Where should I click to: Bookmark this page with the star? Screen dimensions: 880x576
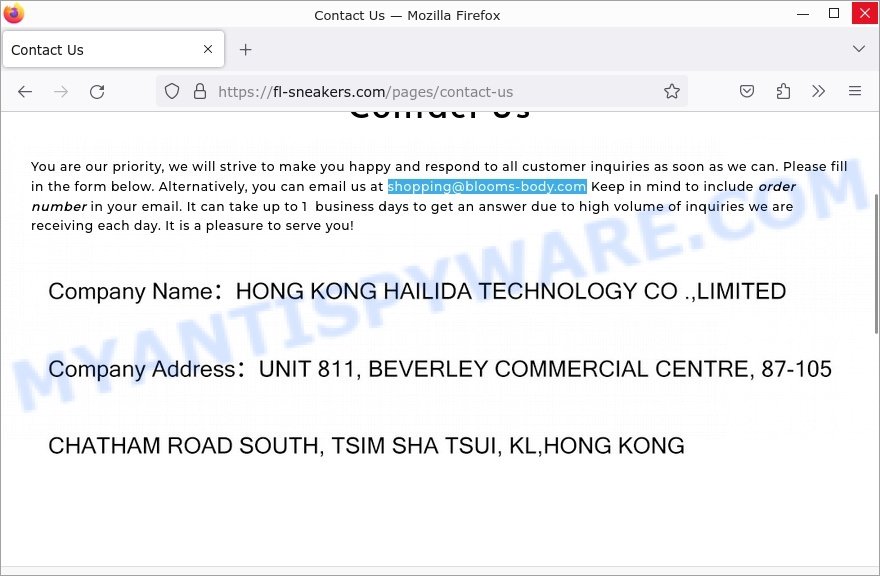[x=672, y=91]
